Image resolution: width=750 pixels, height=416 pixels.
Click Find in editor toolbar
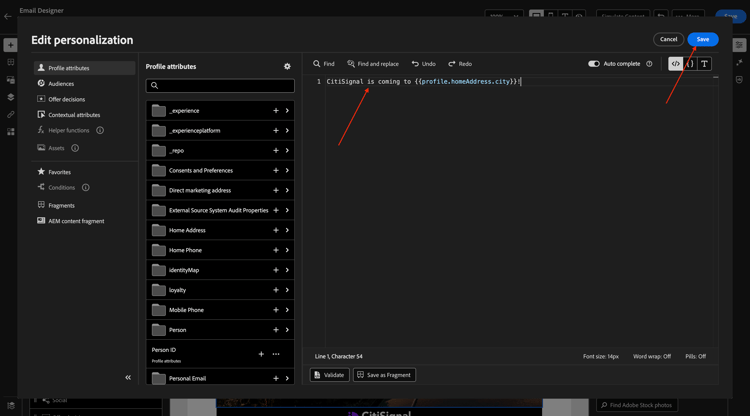(324, 64)
